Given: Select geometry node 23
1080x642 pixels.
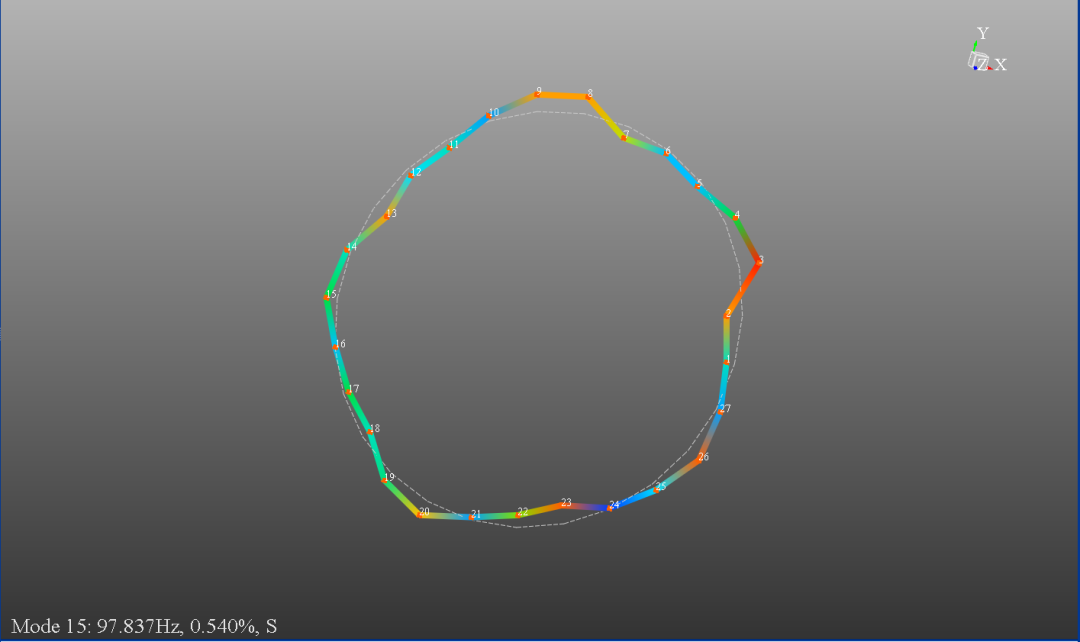Looking at the screenshot, I should 563,504.
